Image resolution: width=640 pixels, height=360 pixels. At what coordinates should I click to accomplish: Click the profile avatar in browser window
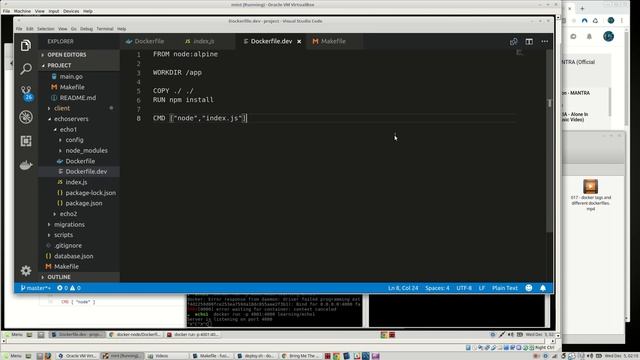pyautogui.click(x=608, y=36)
